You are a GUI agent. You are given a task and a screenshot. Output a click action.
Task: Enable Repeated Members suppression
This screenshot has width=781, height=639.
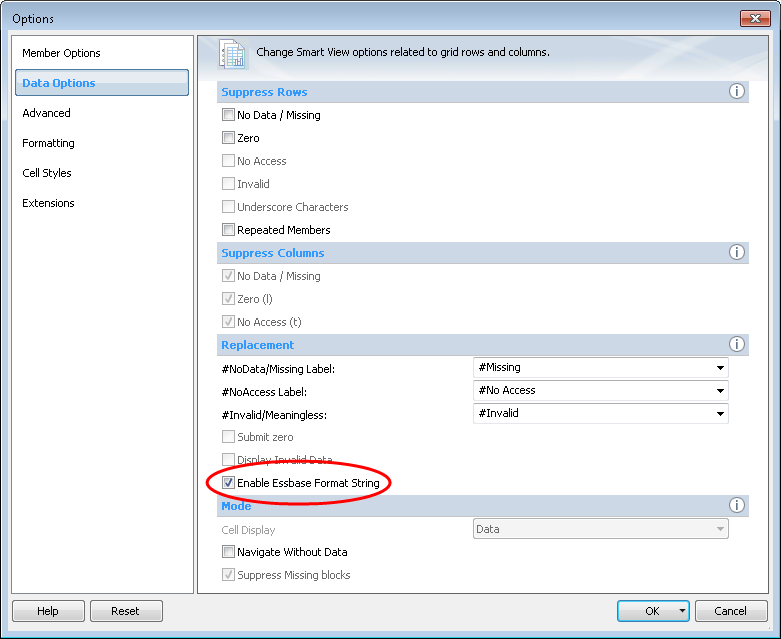coord(228,230)
